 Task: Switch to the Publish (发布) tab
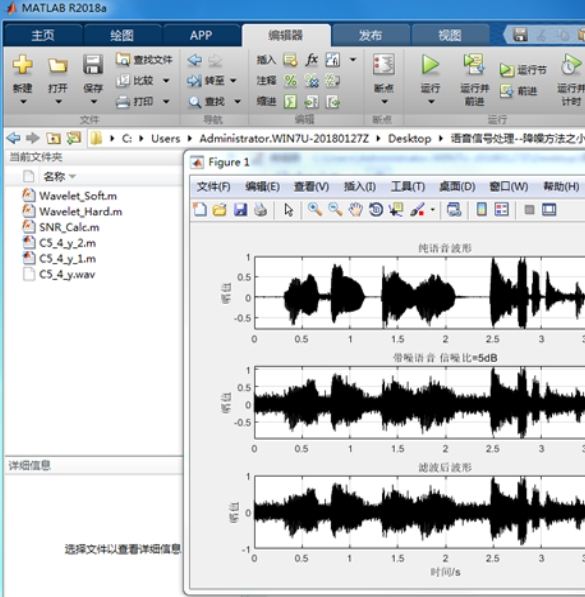coord(370,35)
